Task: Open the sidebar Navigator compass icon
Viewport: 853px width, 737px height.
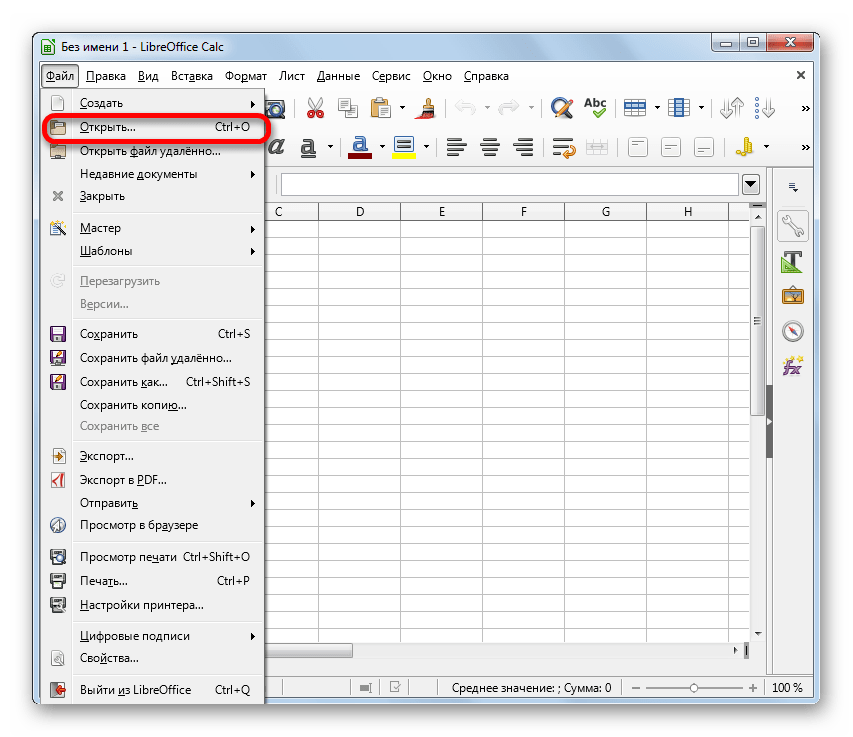Action: (793, 331)
